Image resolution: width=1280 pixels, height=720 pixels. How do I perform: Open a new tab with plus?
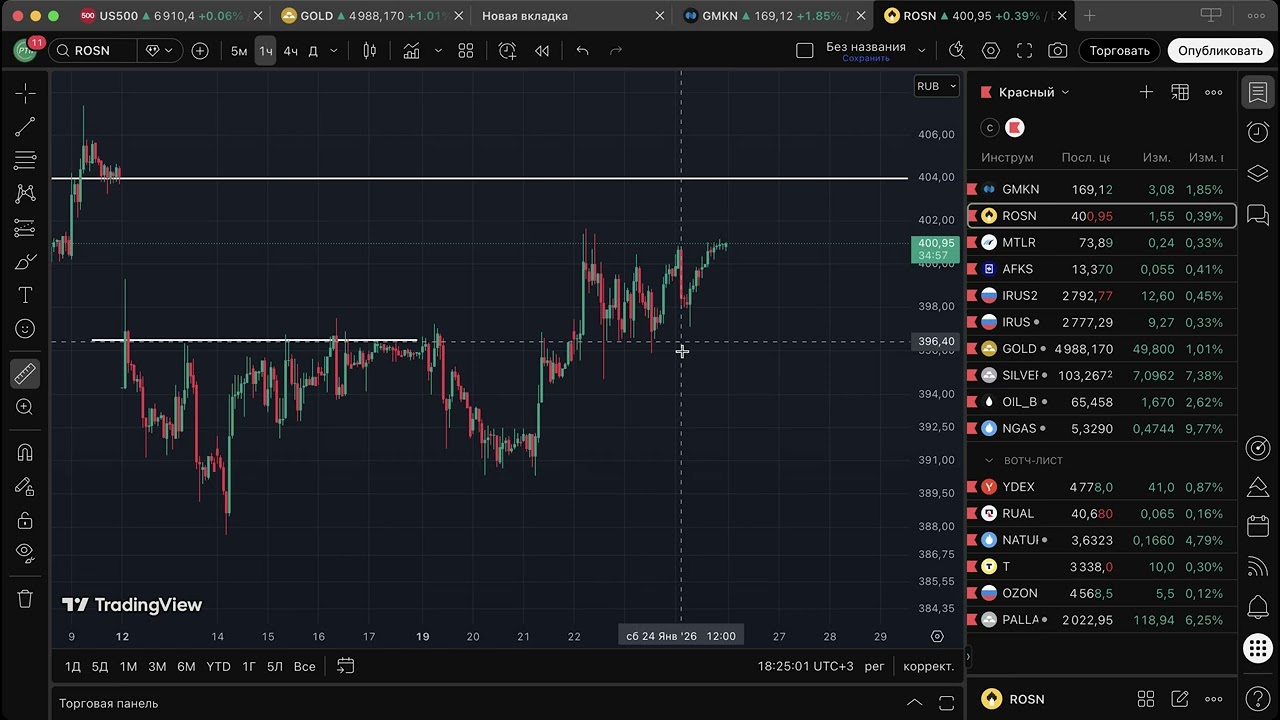point(1090,16)
